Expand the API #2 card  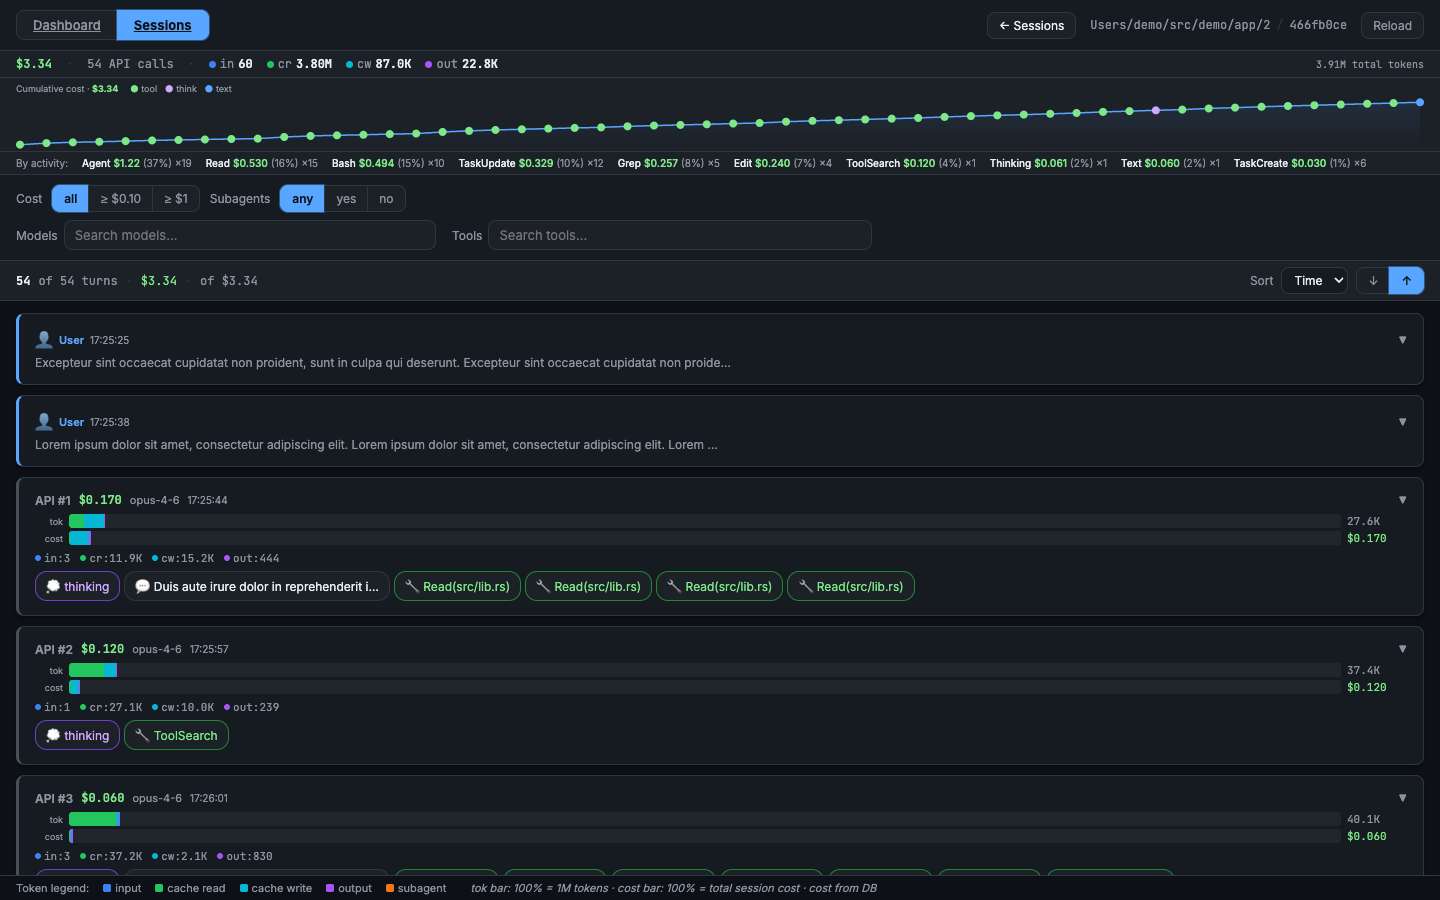click(x=1402, y=649)
